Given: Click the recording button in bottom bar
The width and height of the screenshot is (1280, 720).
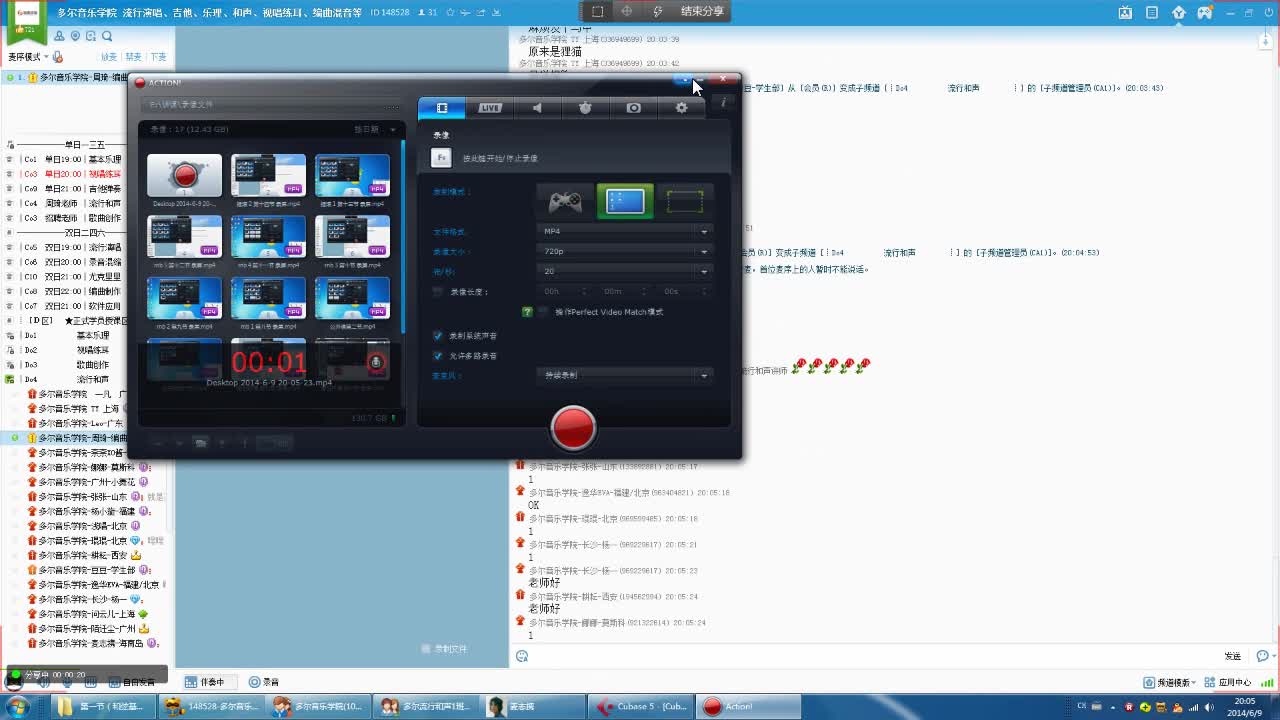Looking at the screenshot, I should [x=265, y=682].
